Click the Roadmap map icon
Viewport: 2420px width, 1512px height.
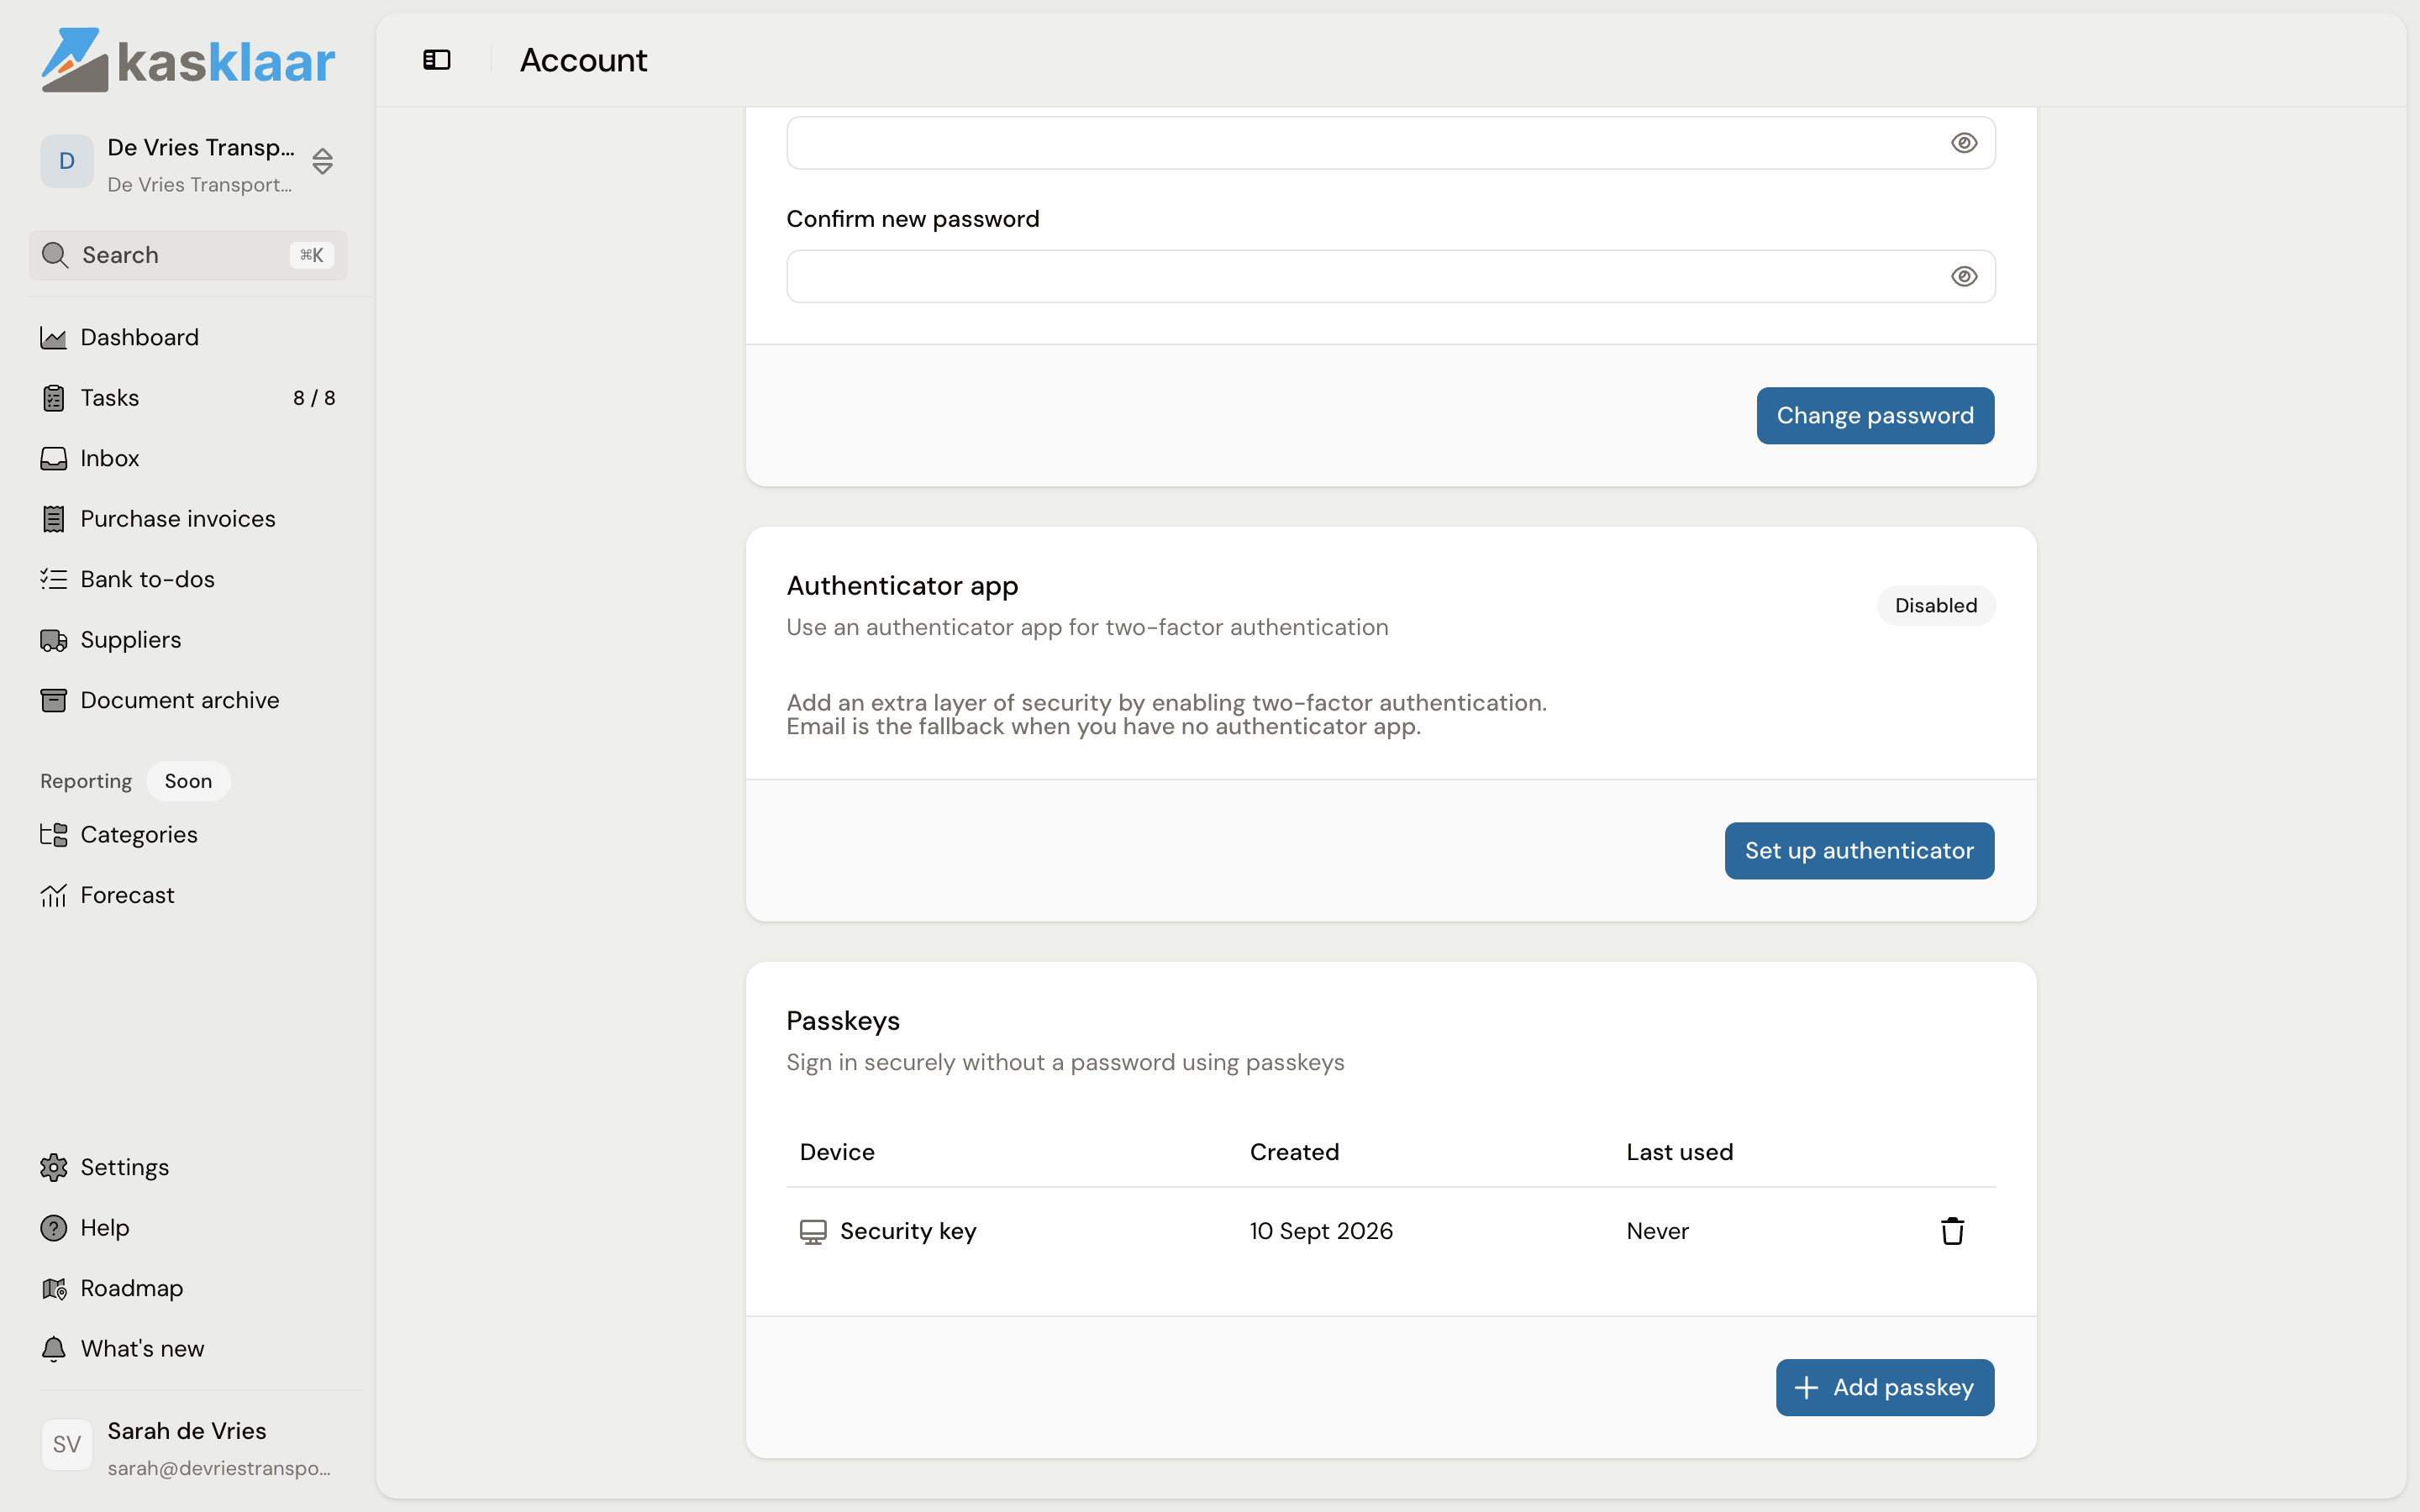[53, 1288]
